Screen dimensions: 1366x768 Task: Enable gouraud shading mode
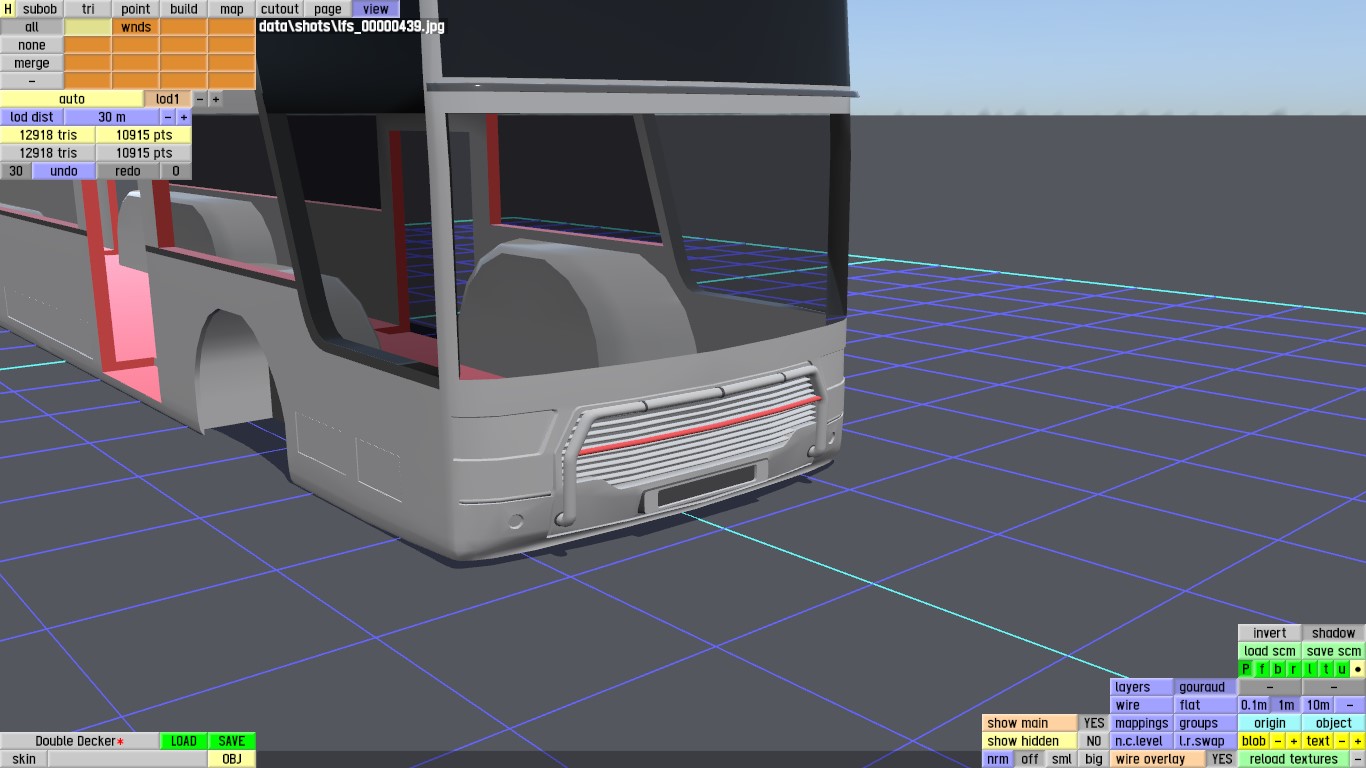tap(1206, 687)
